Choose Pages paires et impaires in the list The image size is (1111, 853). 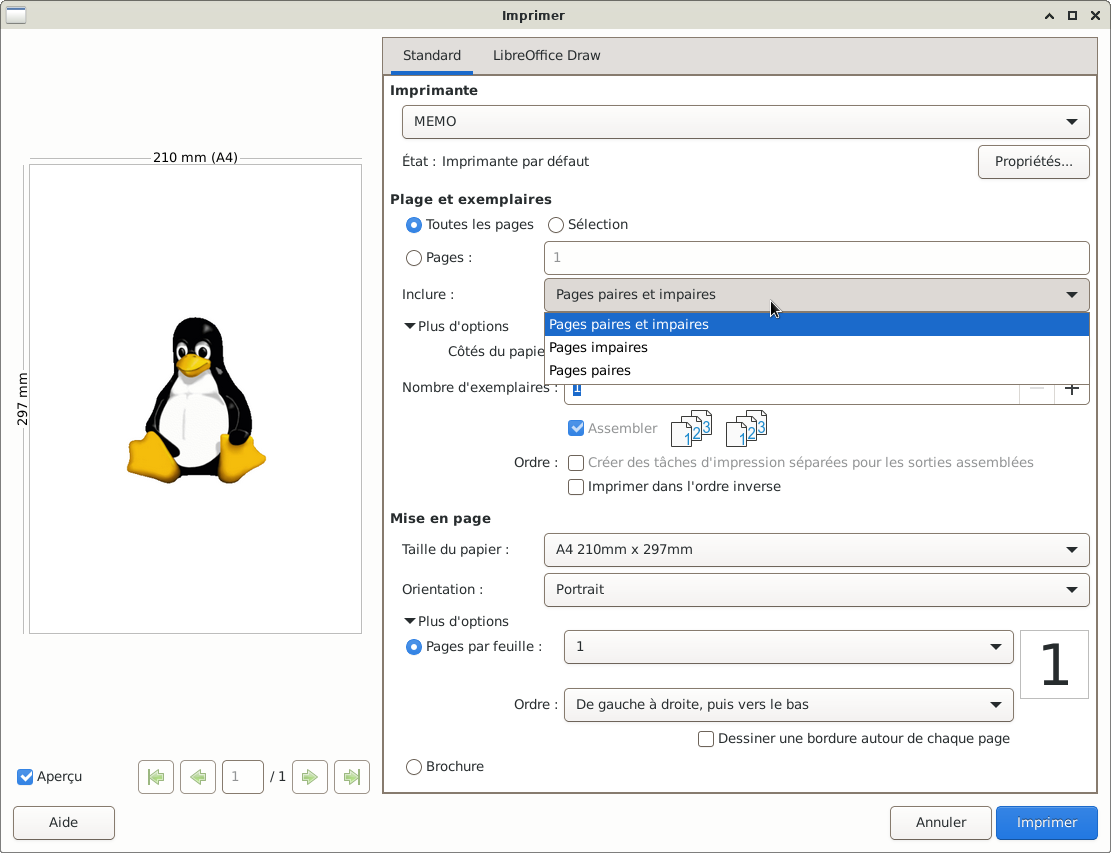[816, 324]
